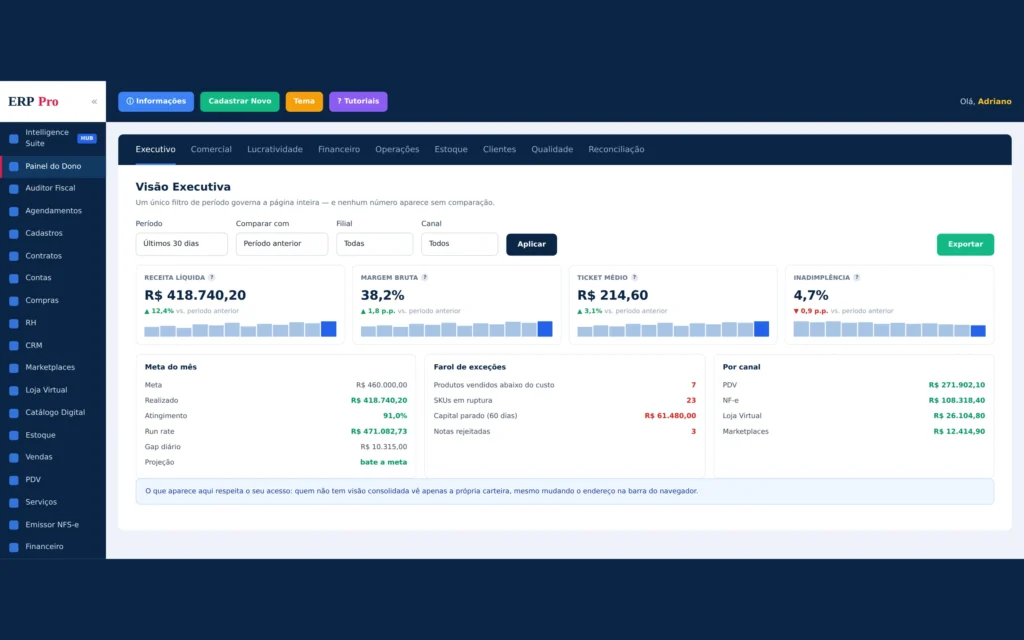Viewport: 1024px width, 640px height.
Task: Click the Emissor NFS-e sidebar icon
Action: tap(14, 525)
